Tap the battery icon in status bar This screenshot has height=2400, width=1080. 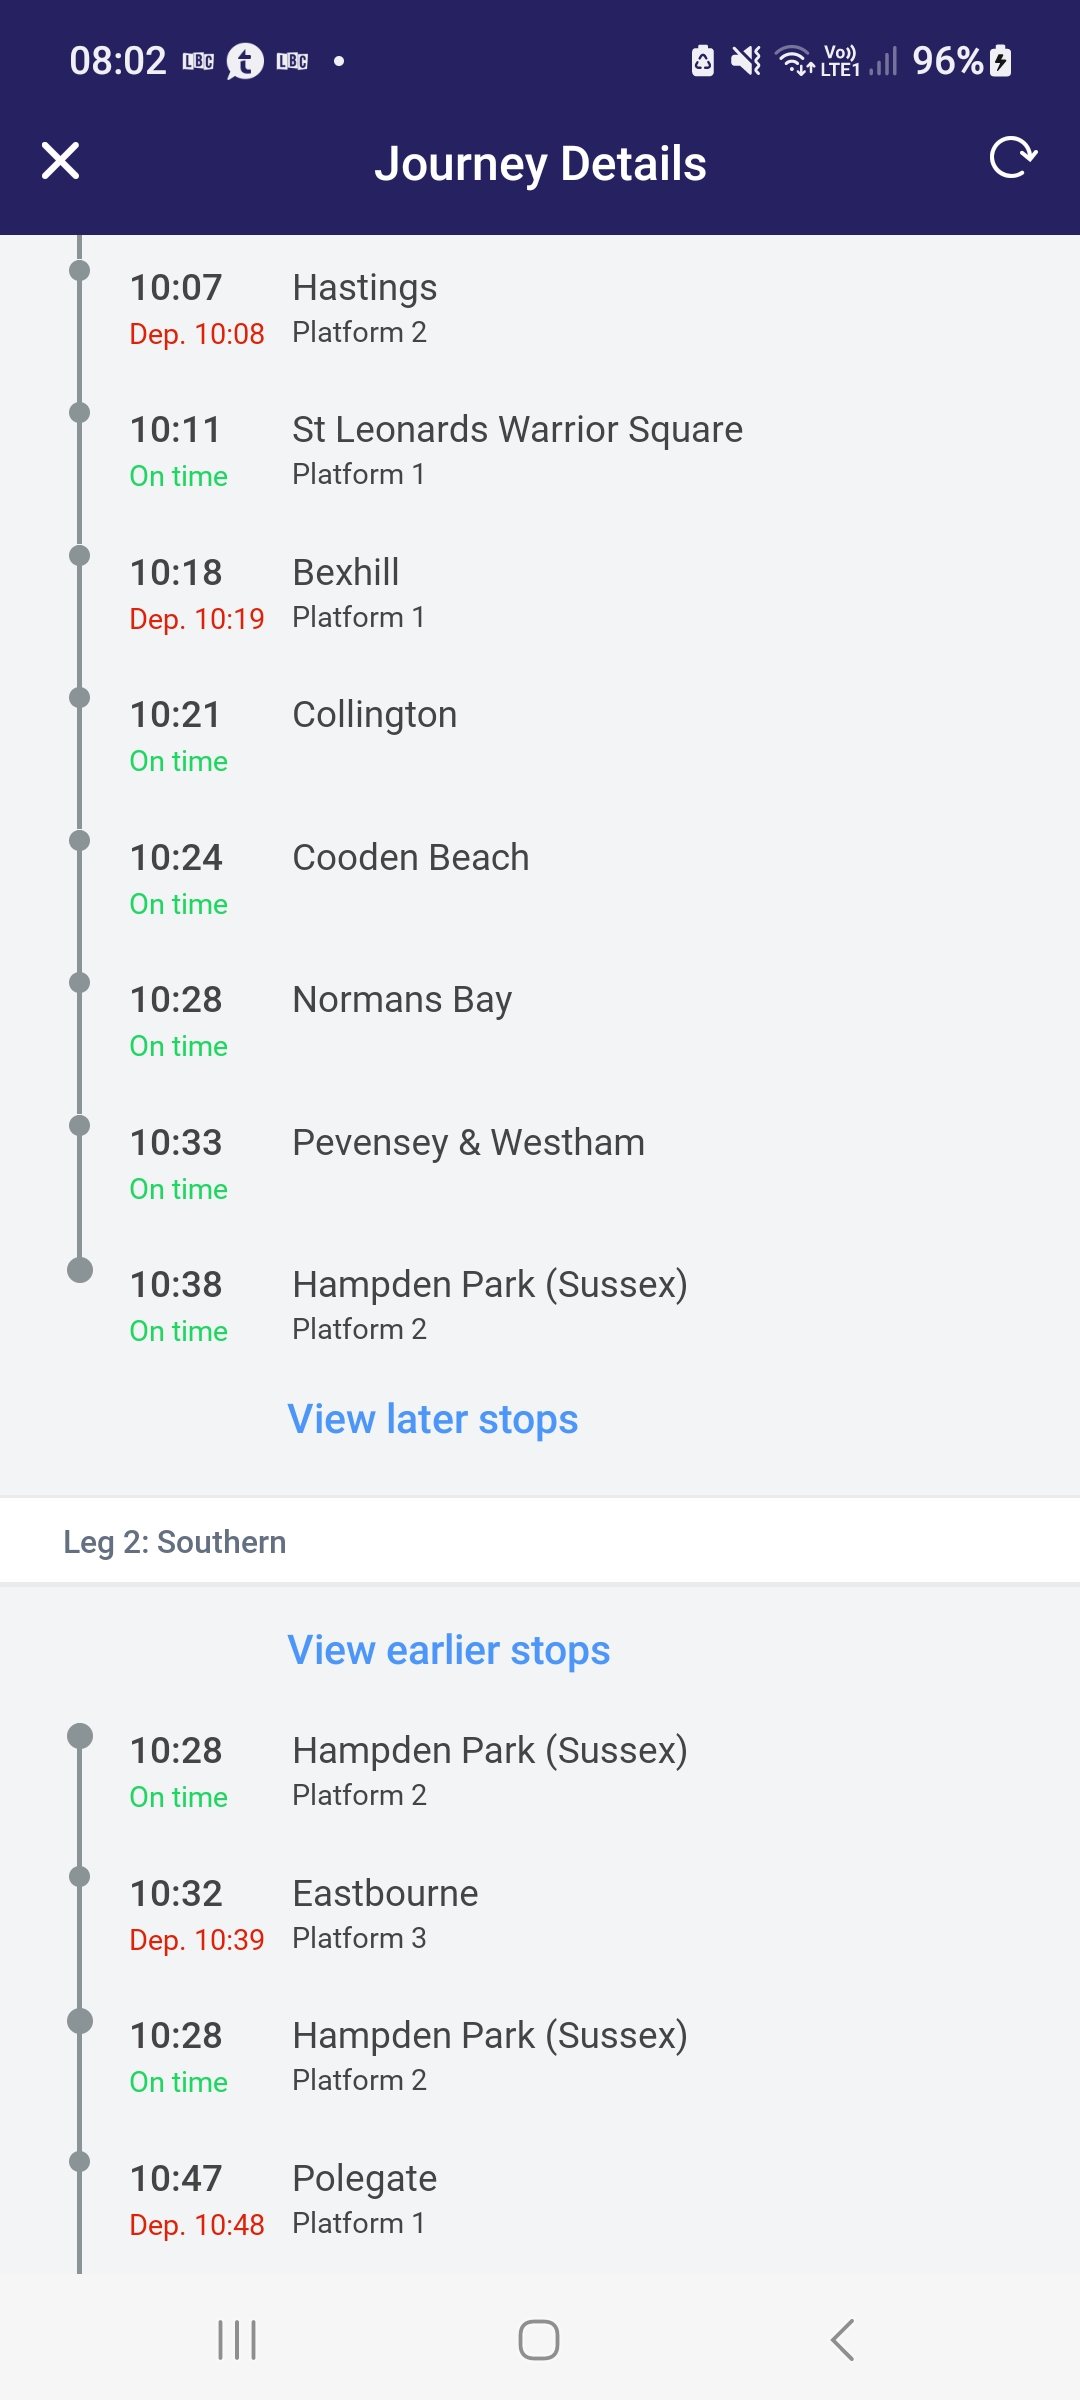1000,61
